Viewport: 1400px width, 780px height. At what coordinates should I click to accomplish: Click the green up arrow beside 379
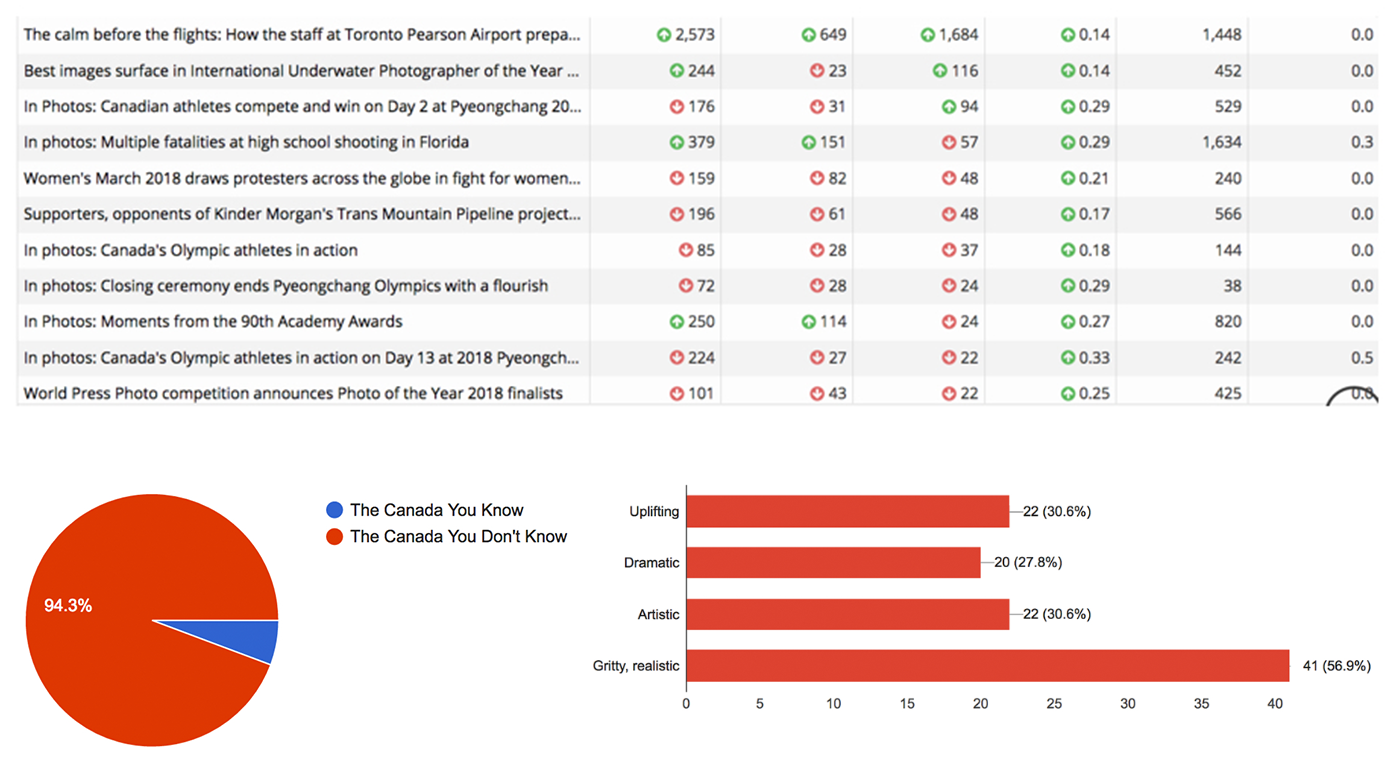677,143
